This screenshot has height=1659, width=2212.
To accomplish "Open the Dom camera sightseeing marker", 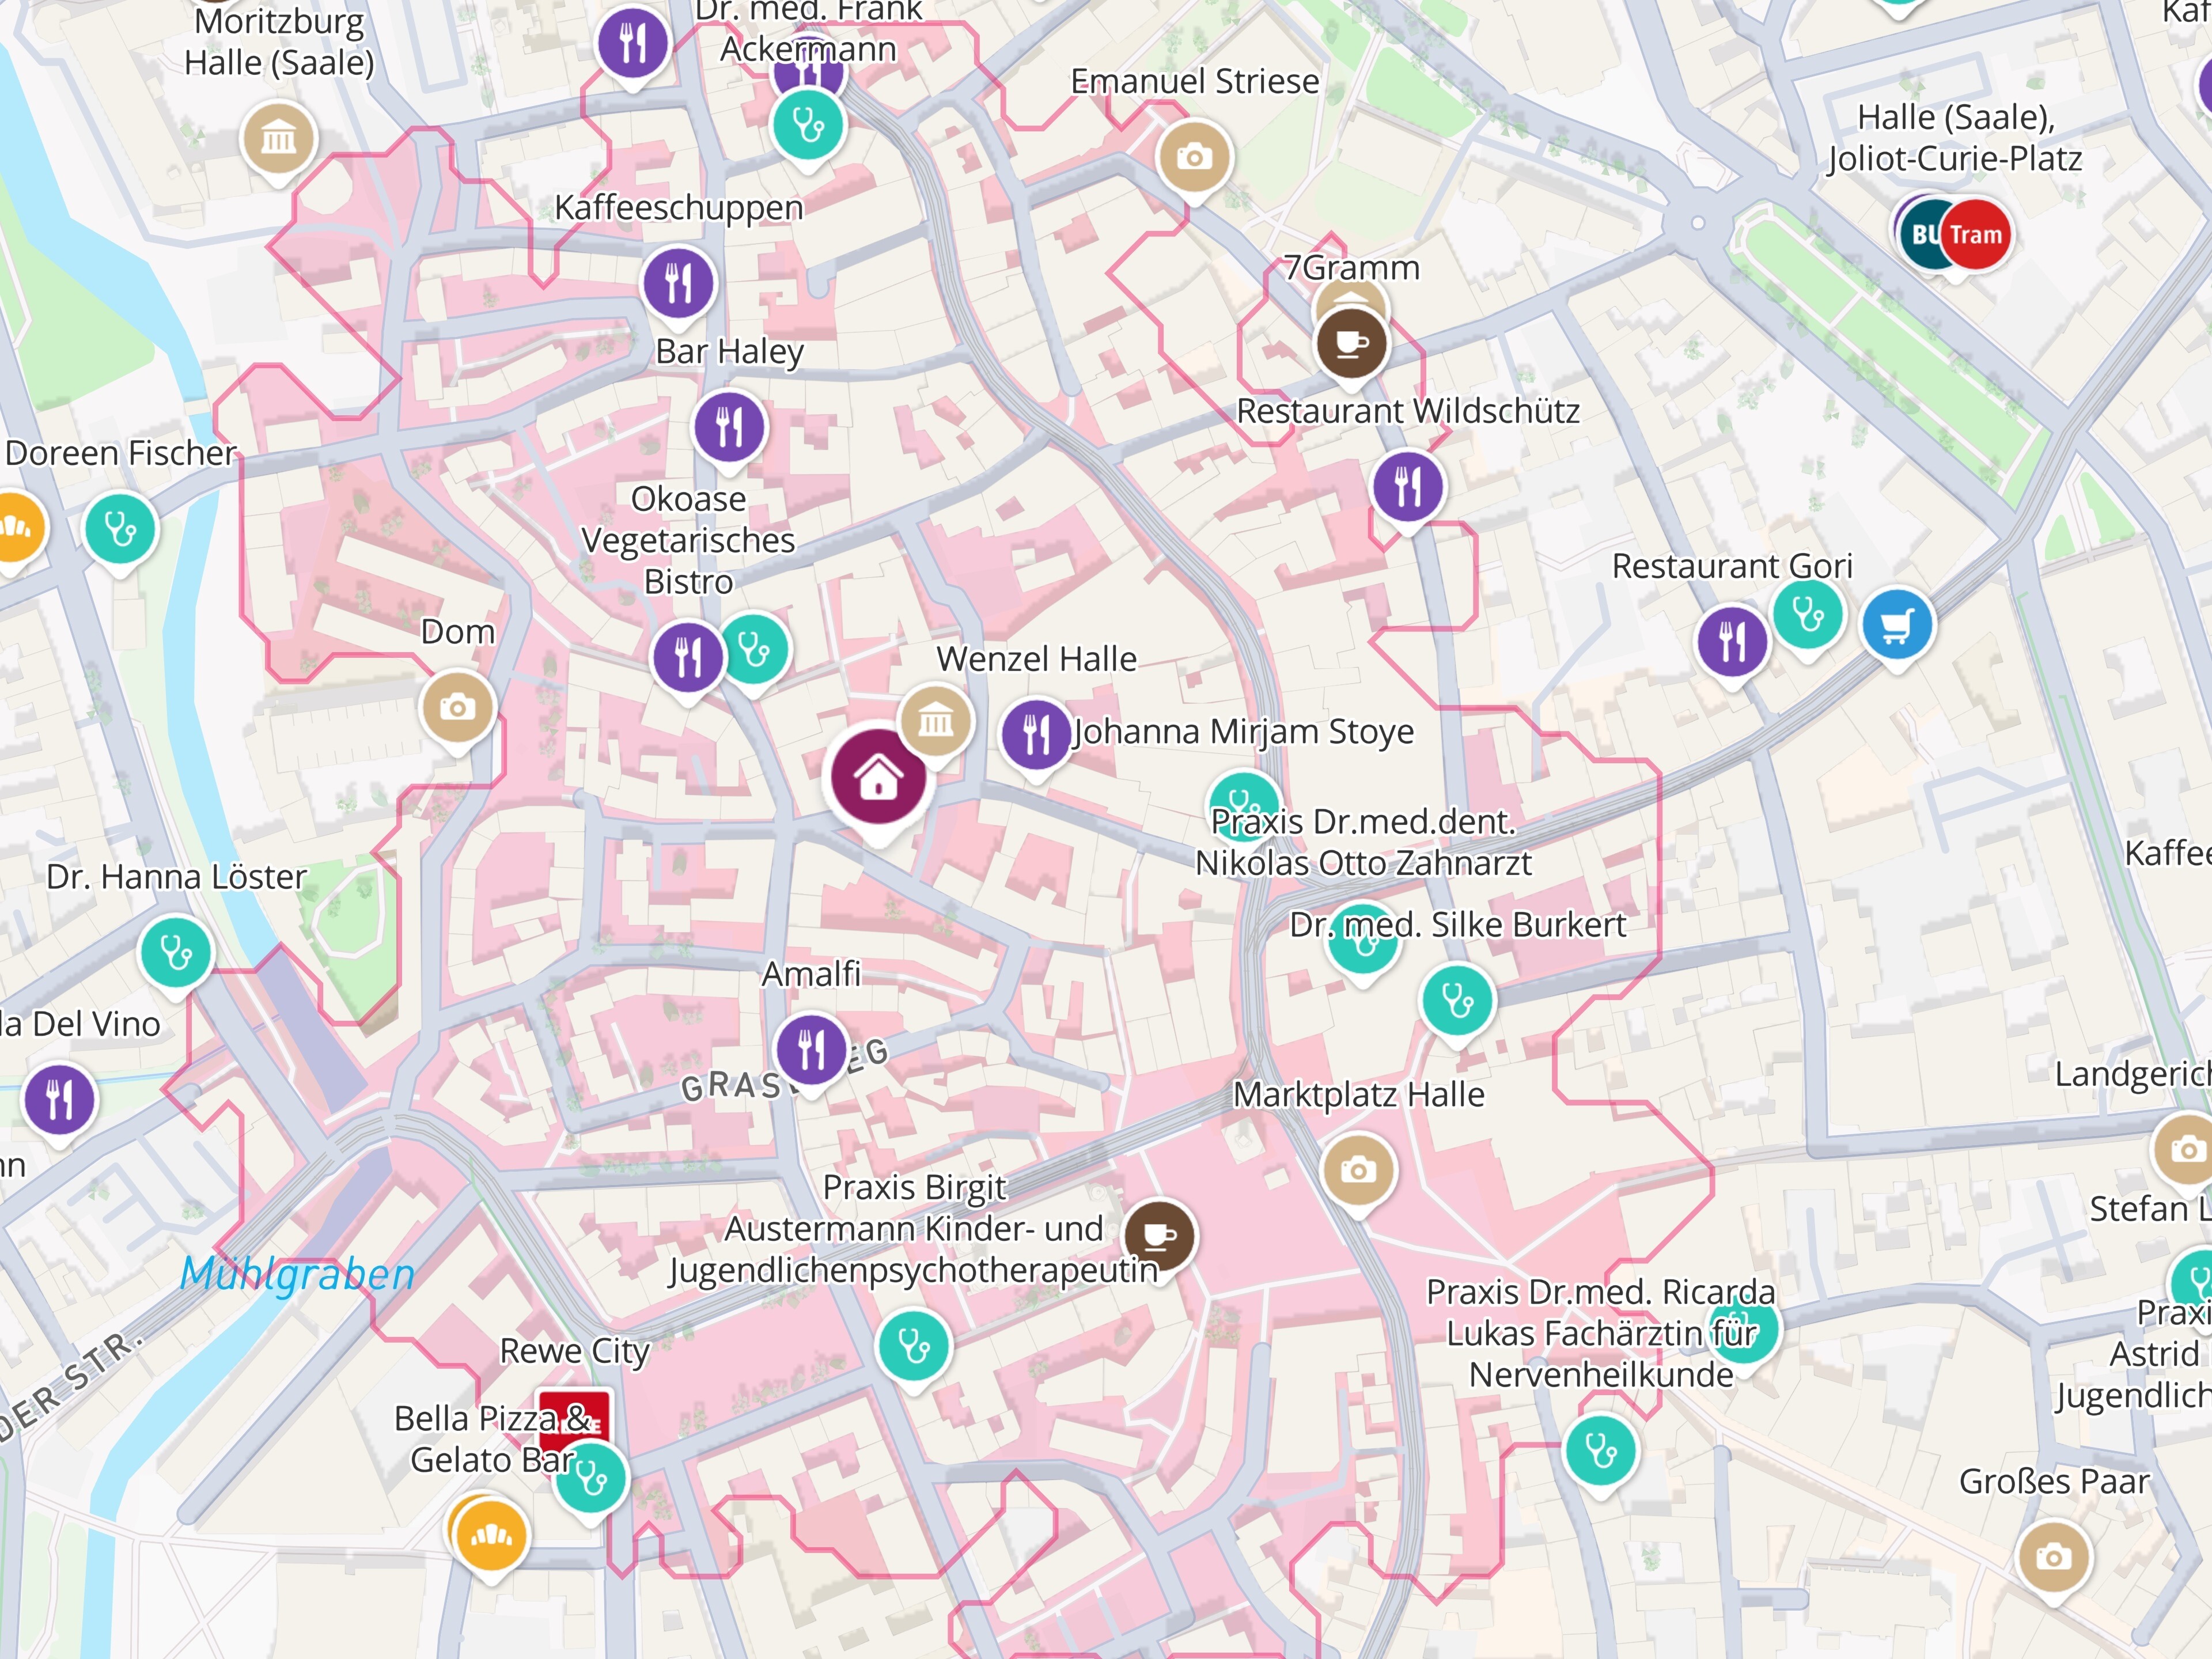I will point(457,707).
